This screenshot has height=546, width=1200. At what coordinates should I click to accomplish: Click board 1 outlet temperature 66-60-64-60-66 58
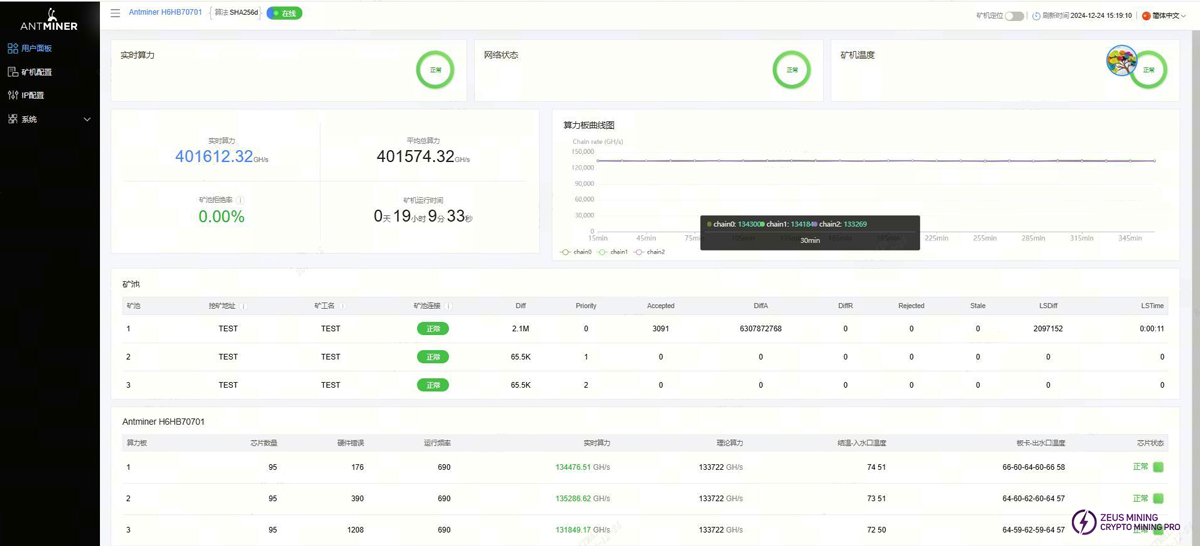click(1033, 467)
